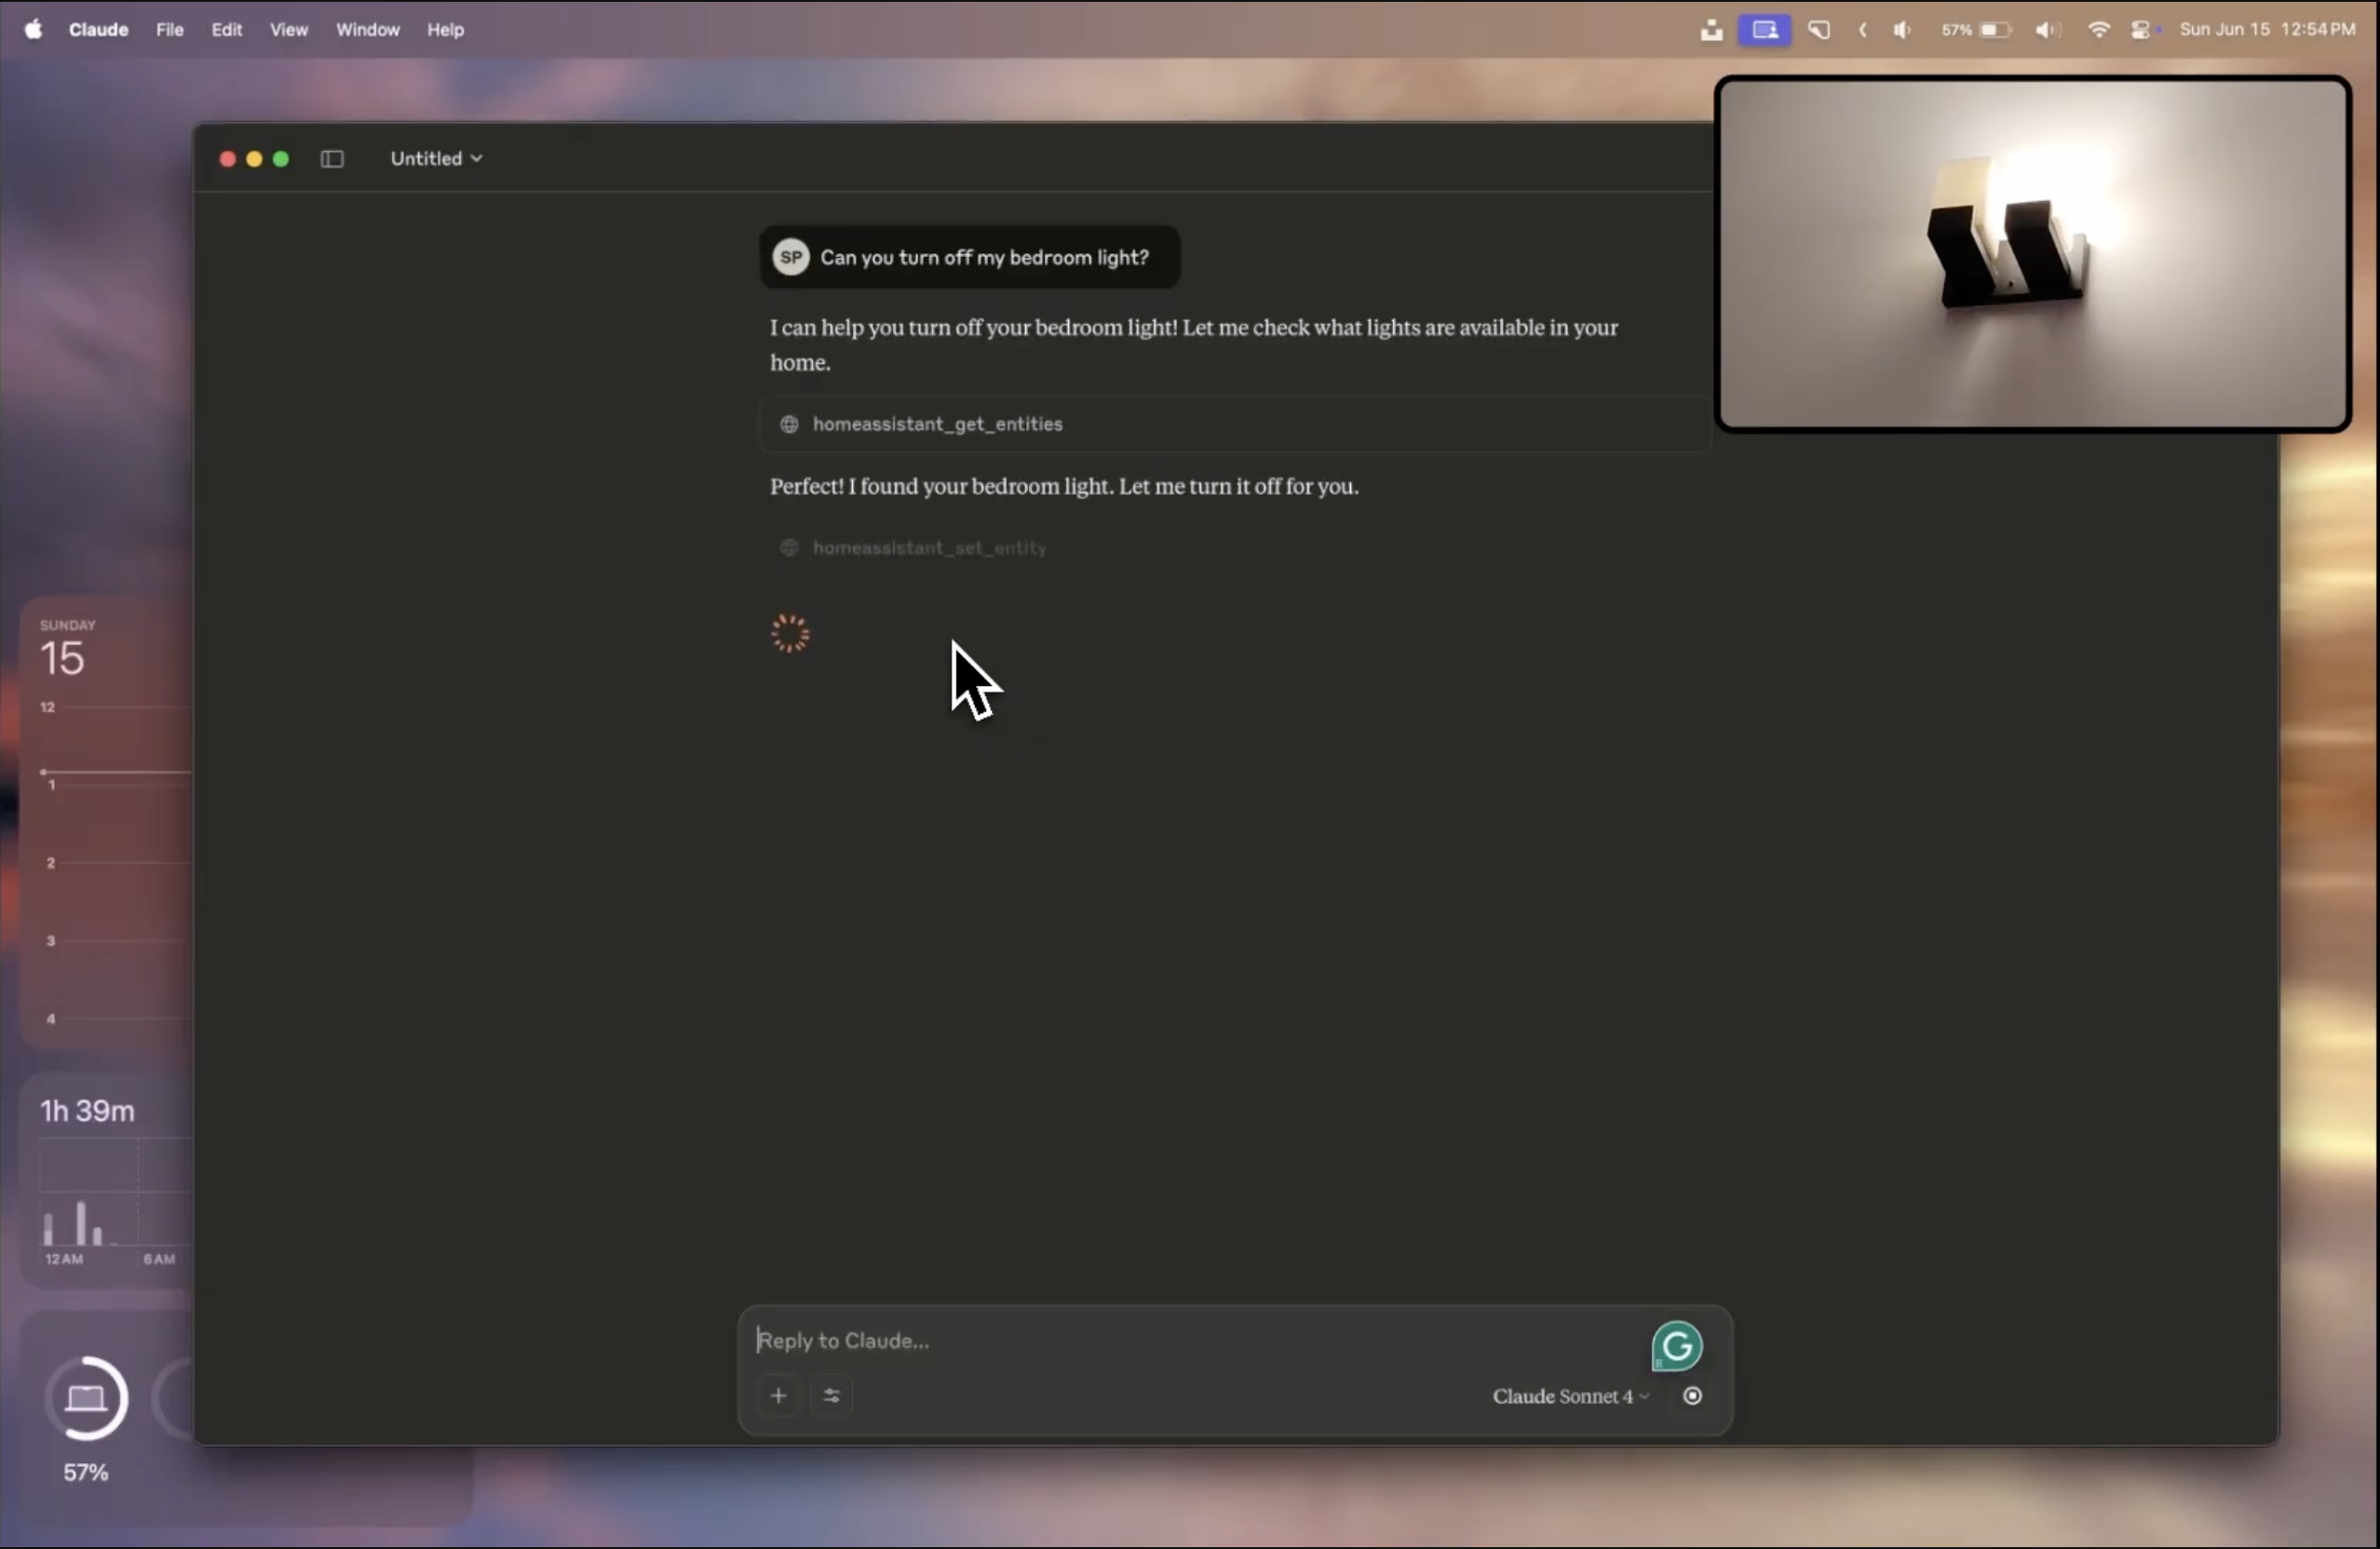The height and width of the screenshot is (1549, 2380).
Task: Click the SP user avatar
Action: (x=791, y=257)
